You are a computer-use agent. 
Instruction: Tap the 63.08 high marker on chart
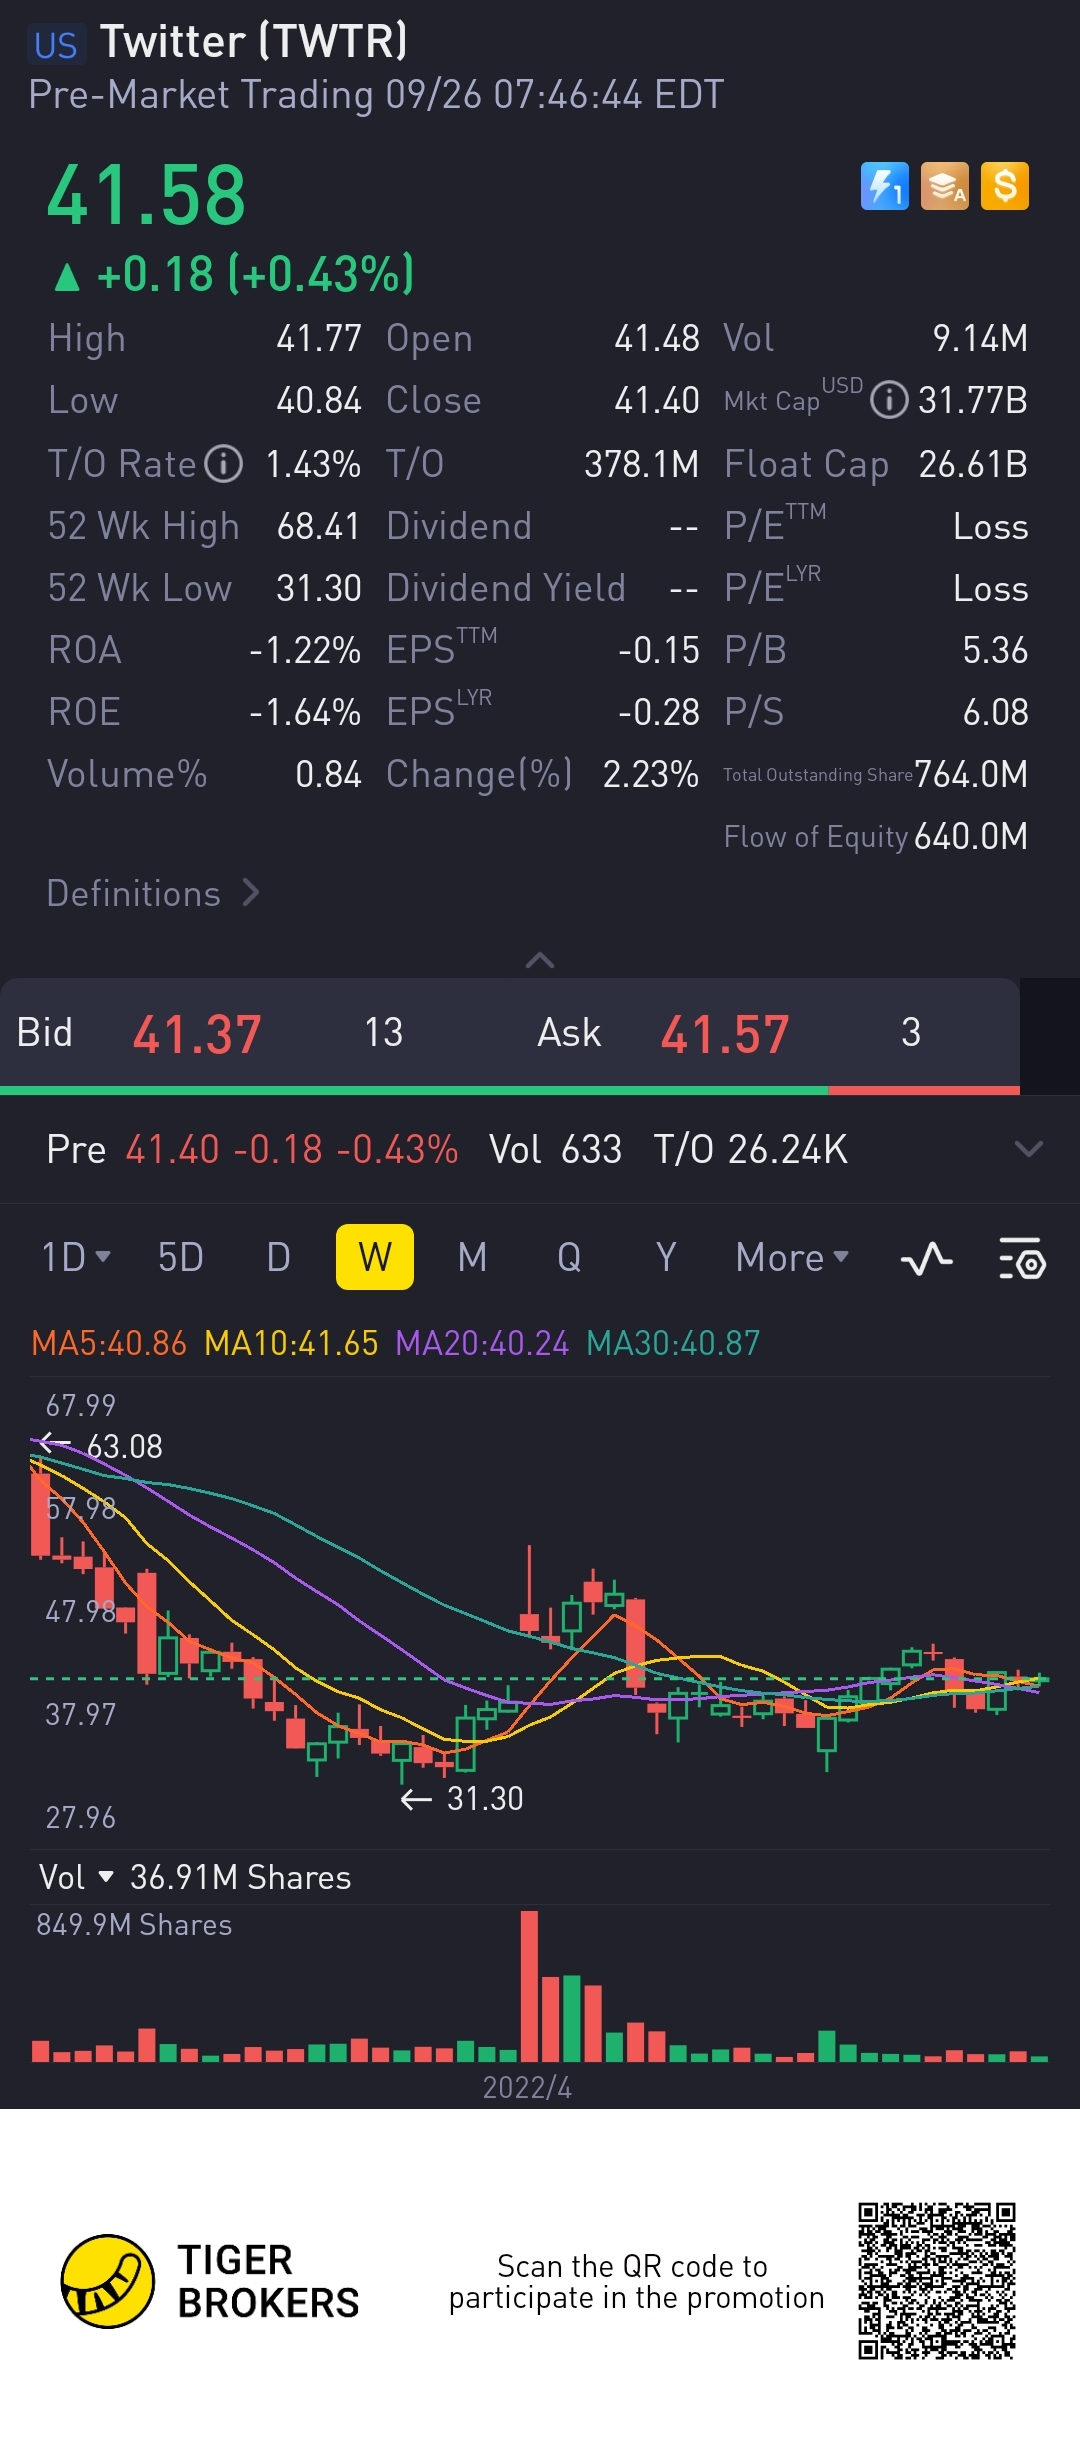[101, 1446]
